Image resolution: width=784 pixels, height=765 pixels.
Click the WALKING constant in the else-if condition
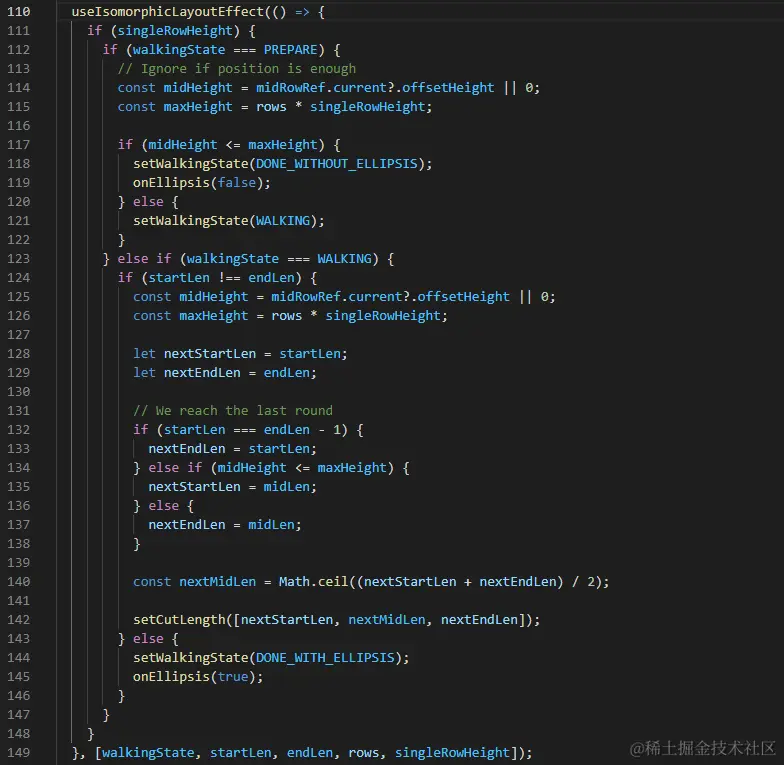point(344,258)
